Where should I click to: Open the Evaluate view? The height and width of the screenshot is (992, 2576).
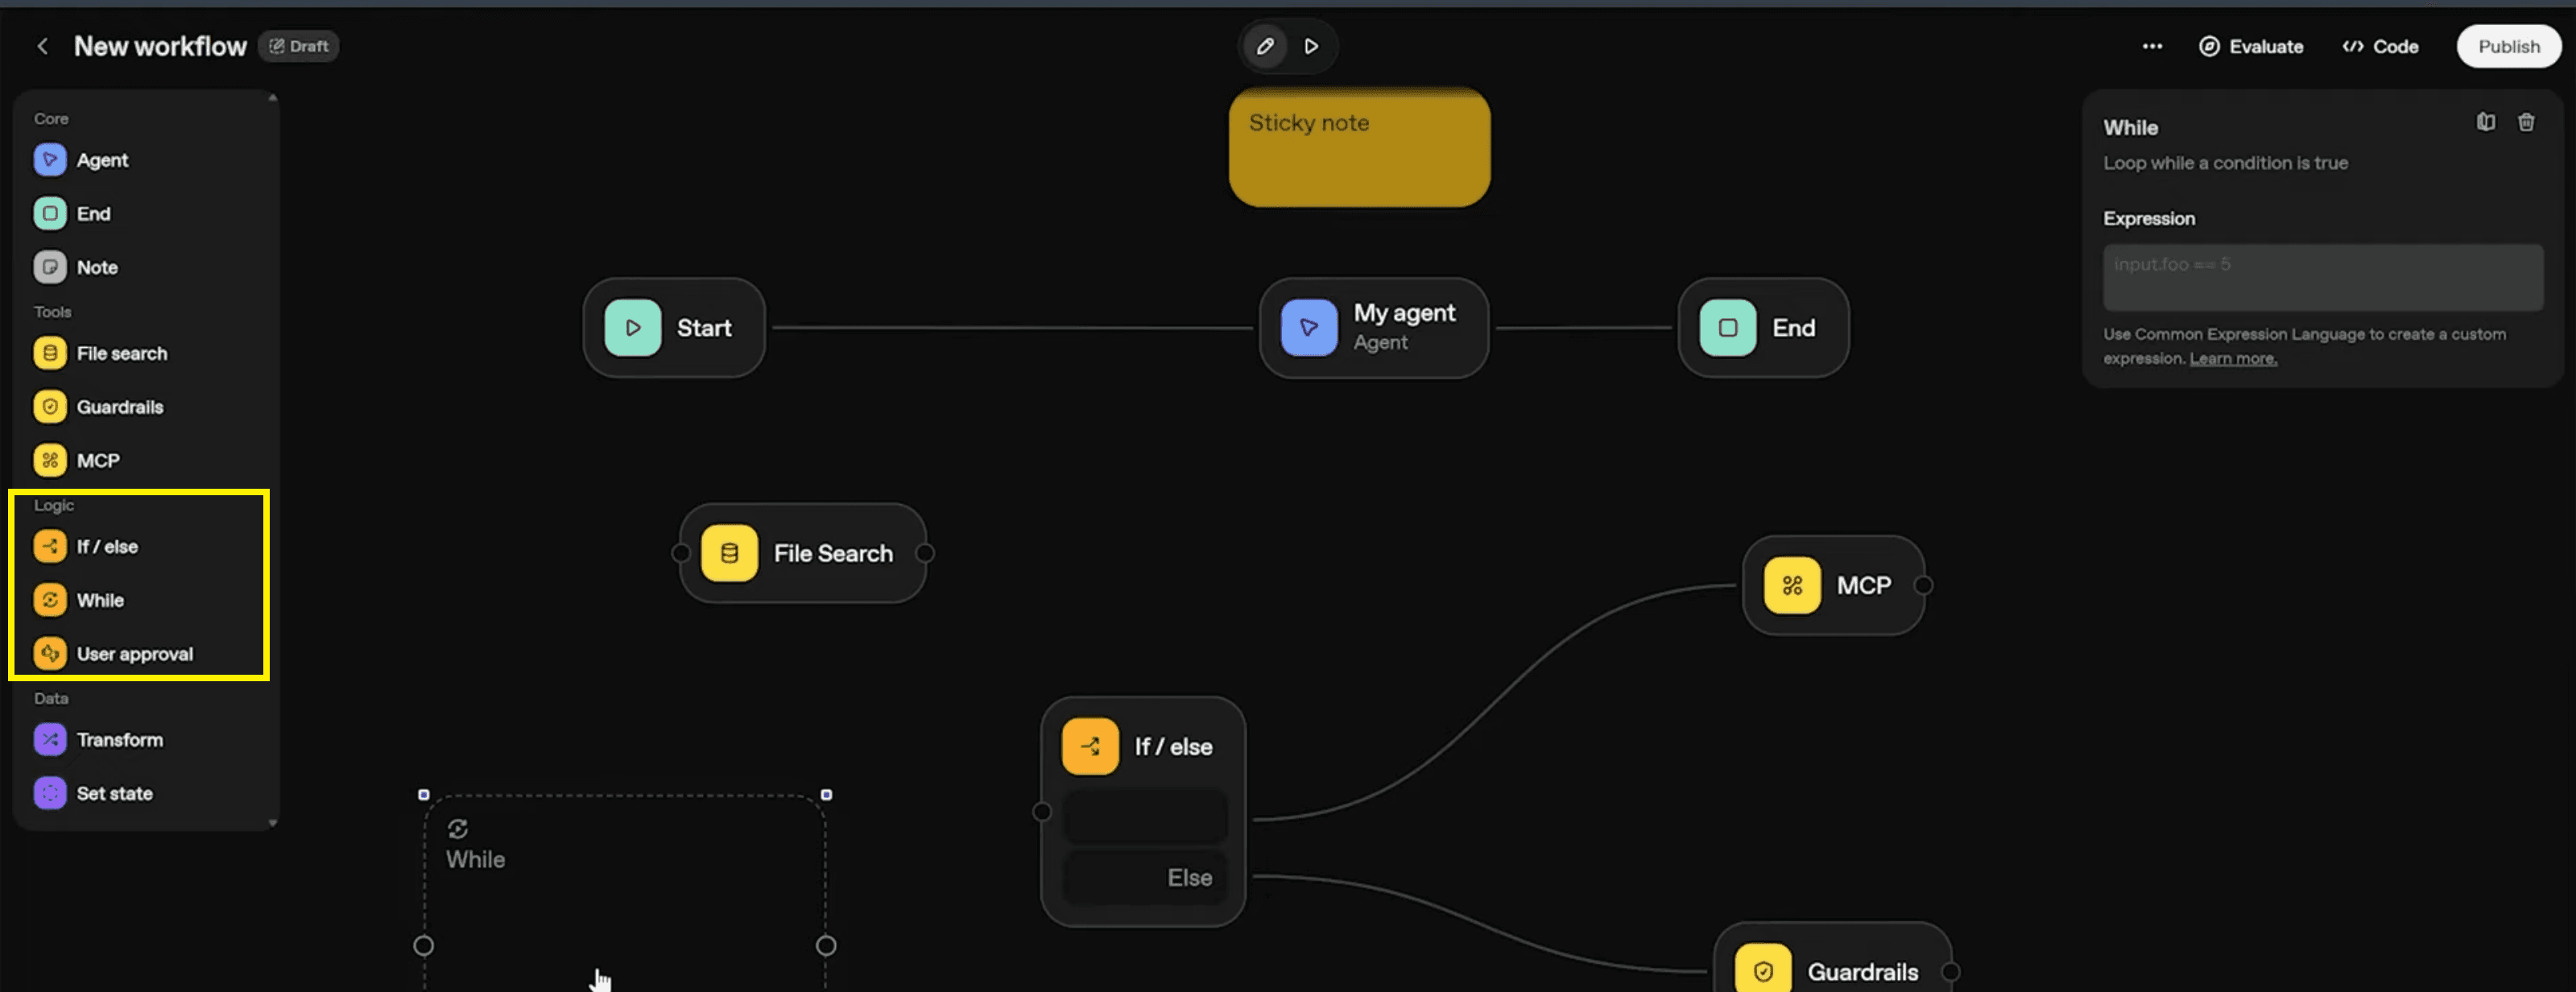click(x=2251, y=46)
